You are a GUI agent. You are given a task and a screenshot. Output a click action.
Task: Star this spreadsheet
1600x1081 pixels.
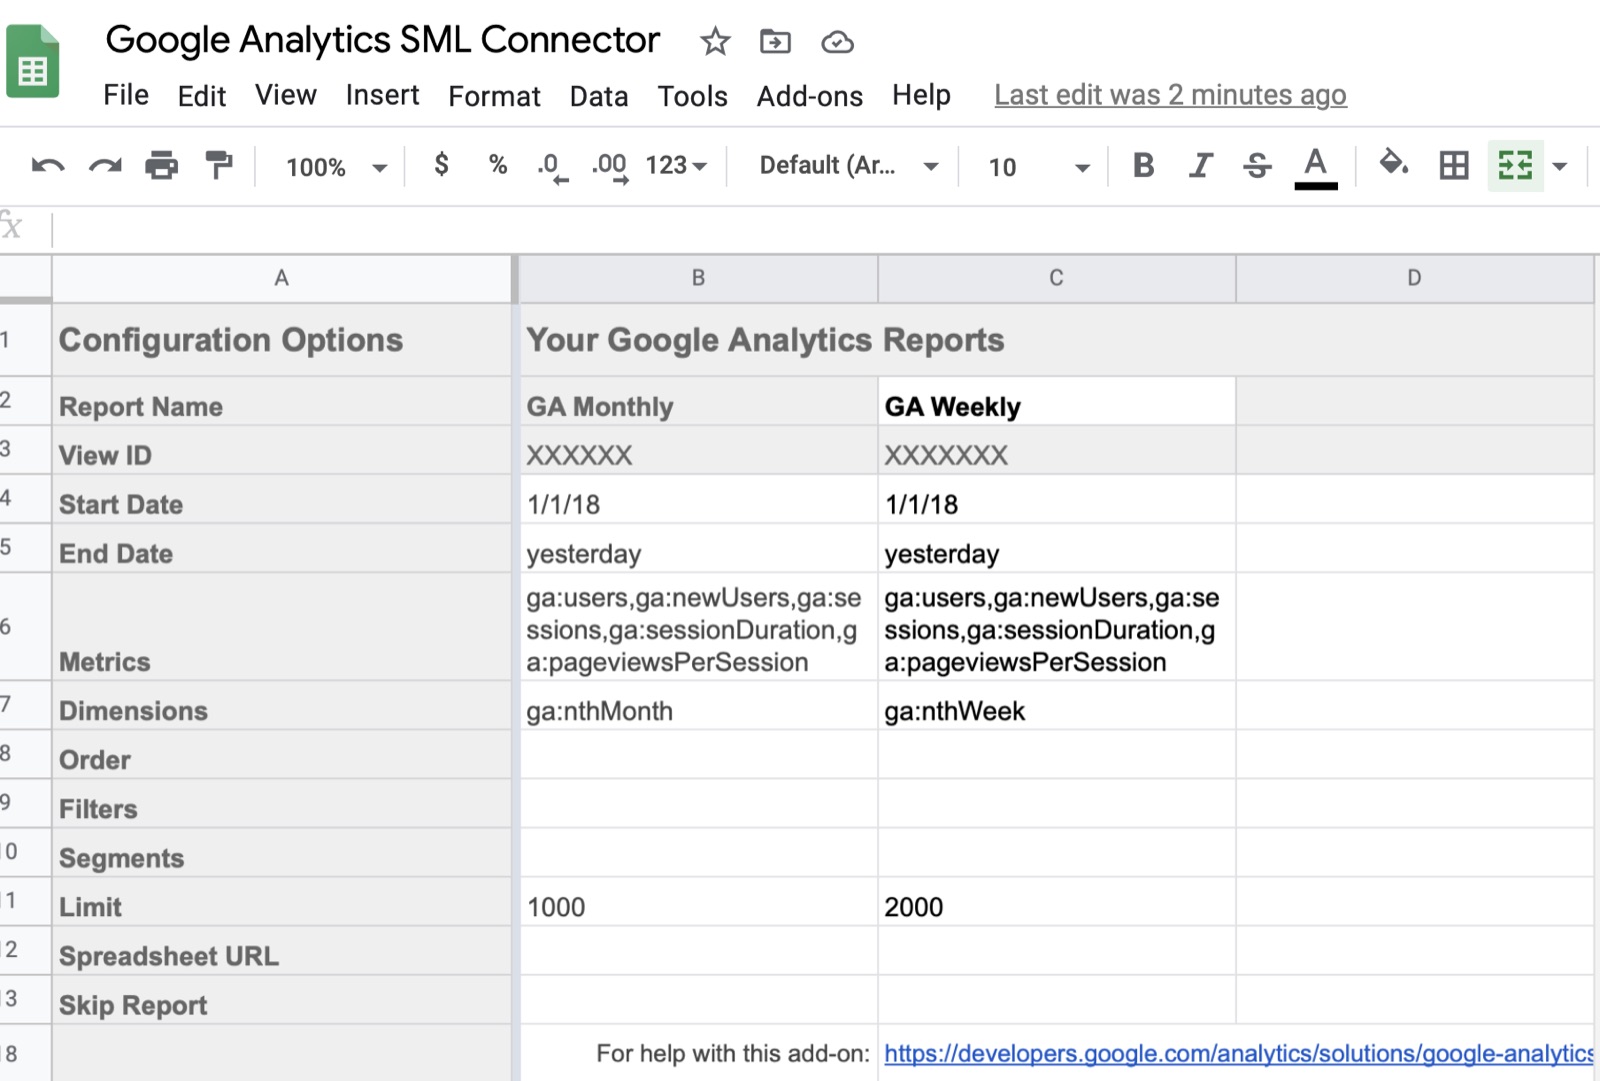coord(715,42)
